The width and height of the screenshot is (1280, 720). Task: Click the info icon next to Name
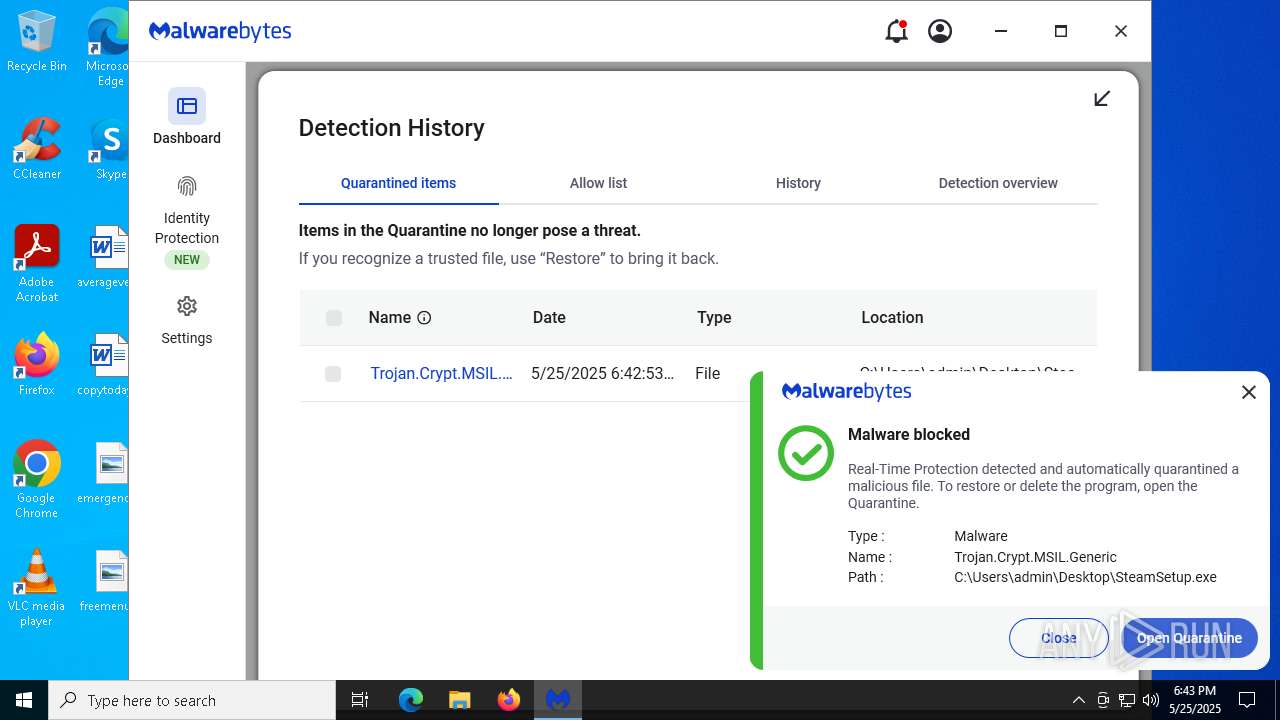click(424, 318)
